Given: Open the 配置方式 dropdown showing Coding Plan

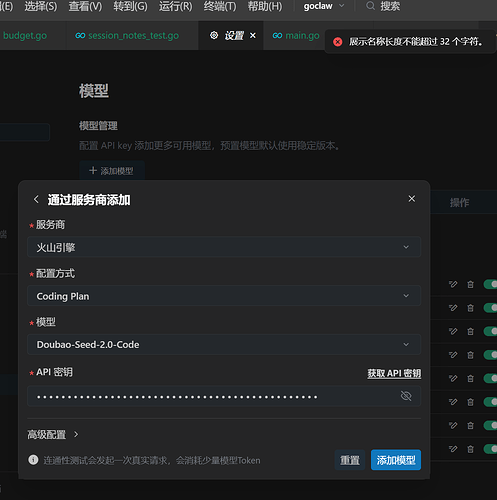Looking at the screenshot, I should click(224, 296).
